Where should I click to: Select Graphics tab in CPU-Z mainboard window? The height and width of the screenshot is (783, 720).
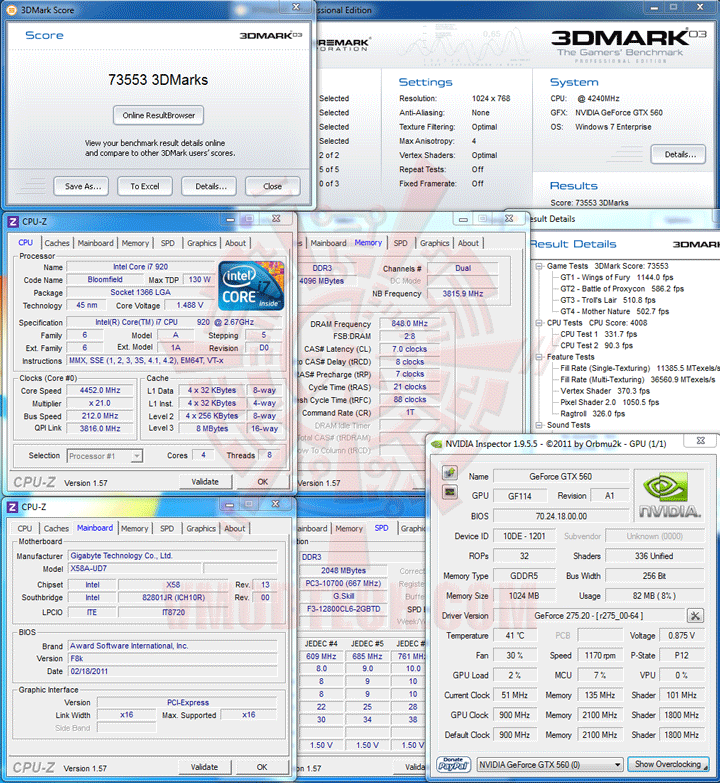(x=201, y=528)
